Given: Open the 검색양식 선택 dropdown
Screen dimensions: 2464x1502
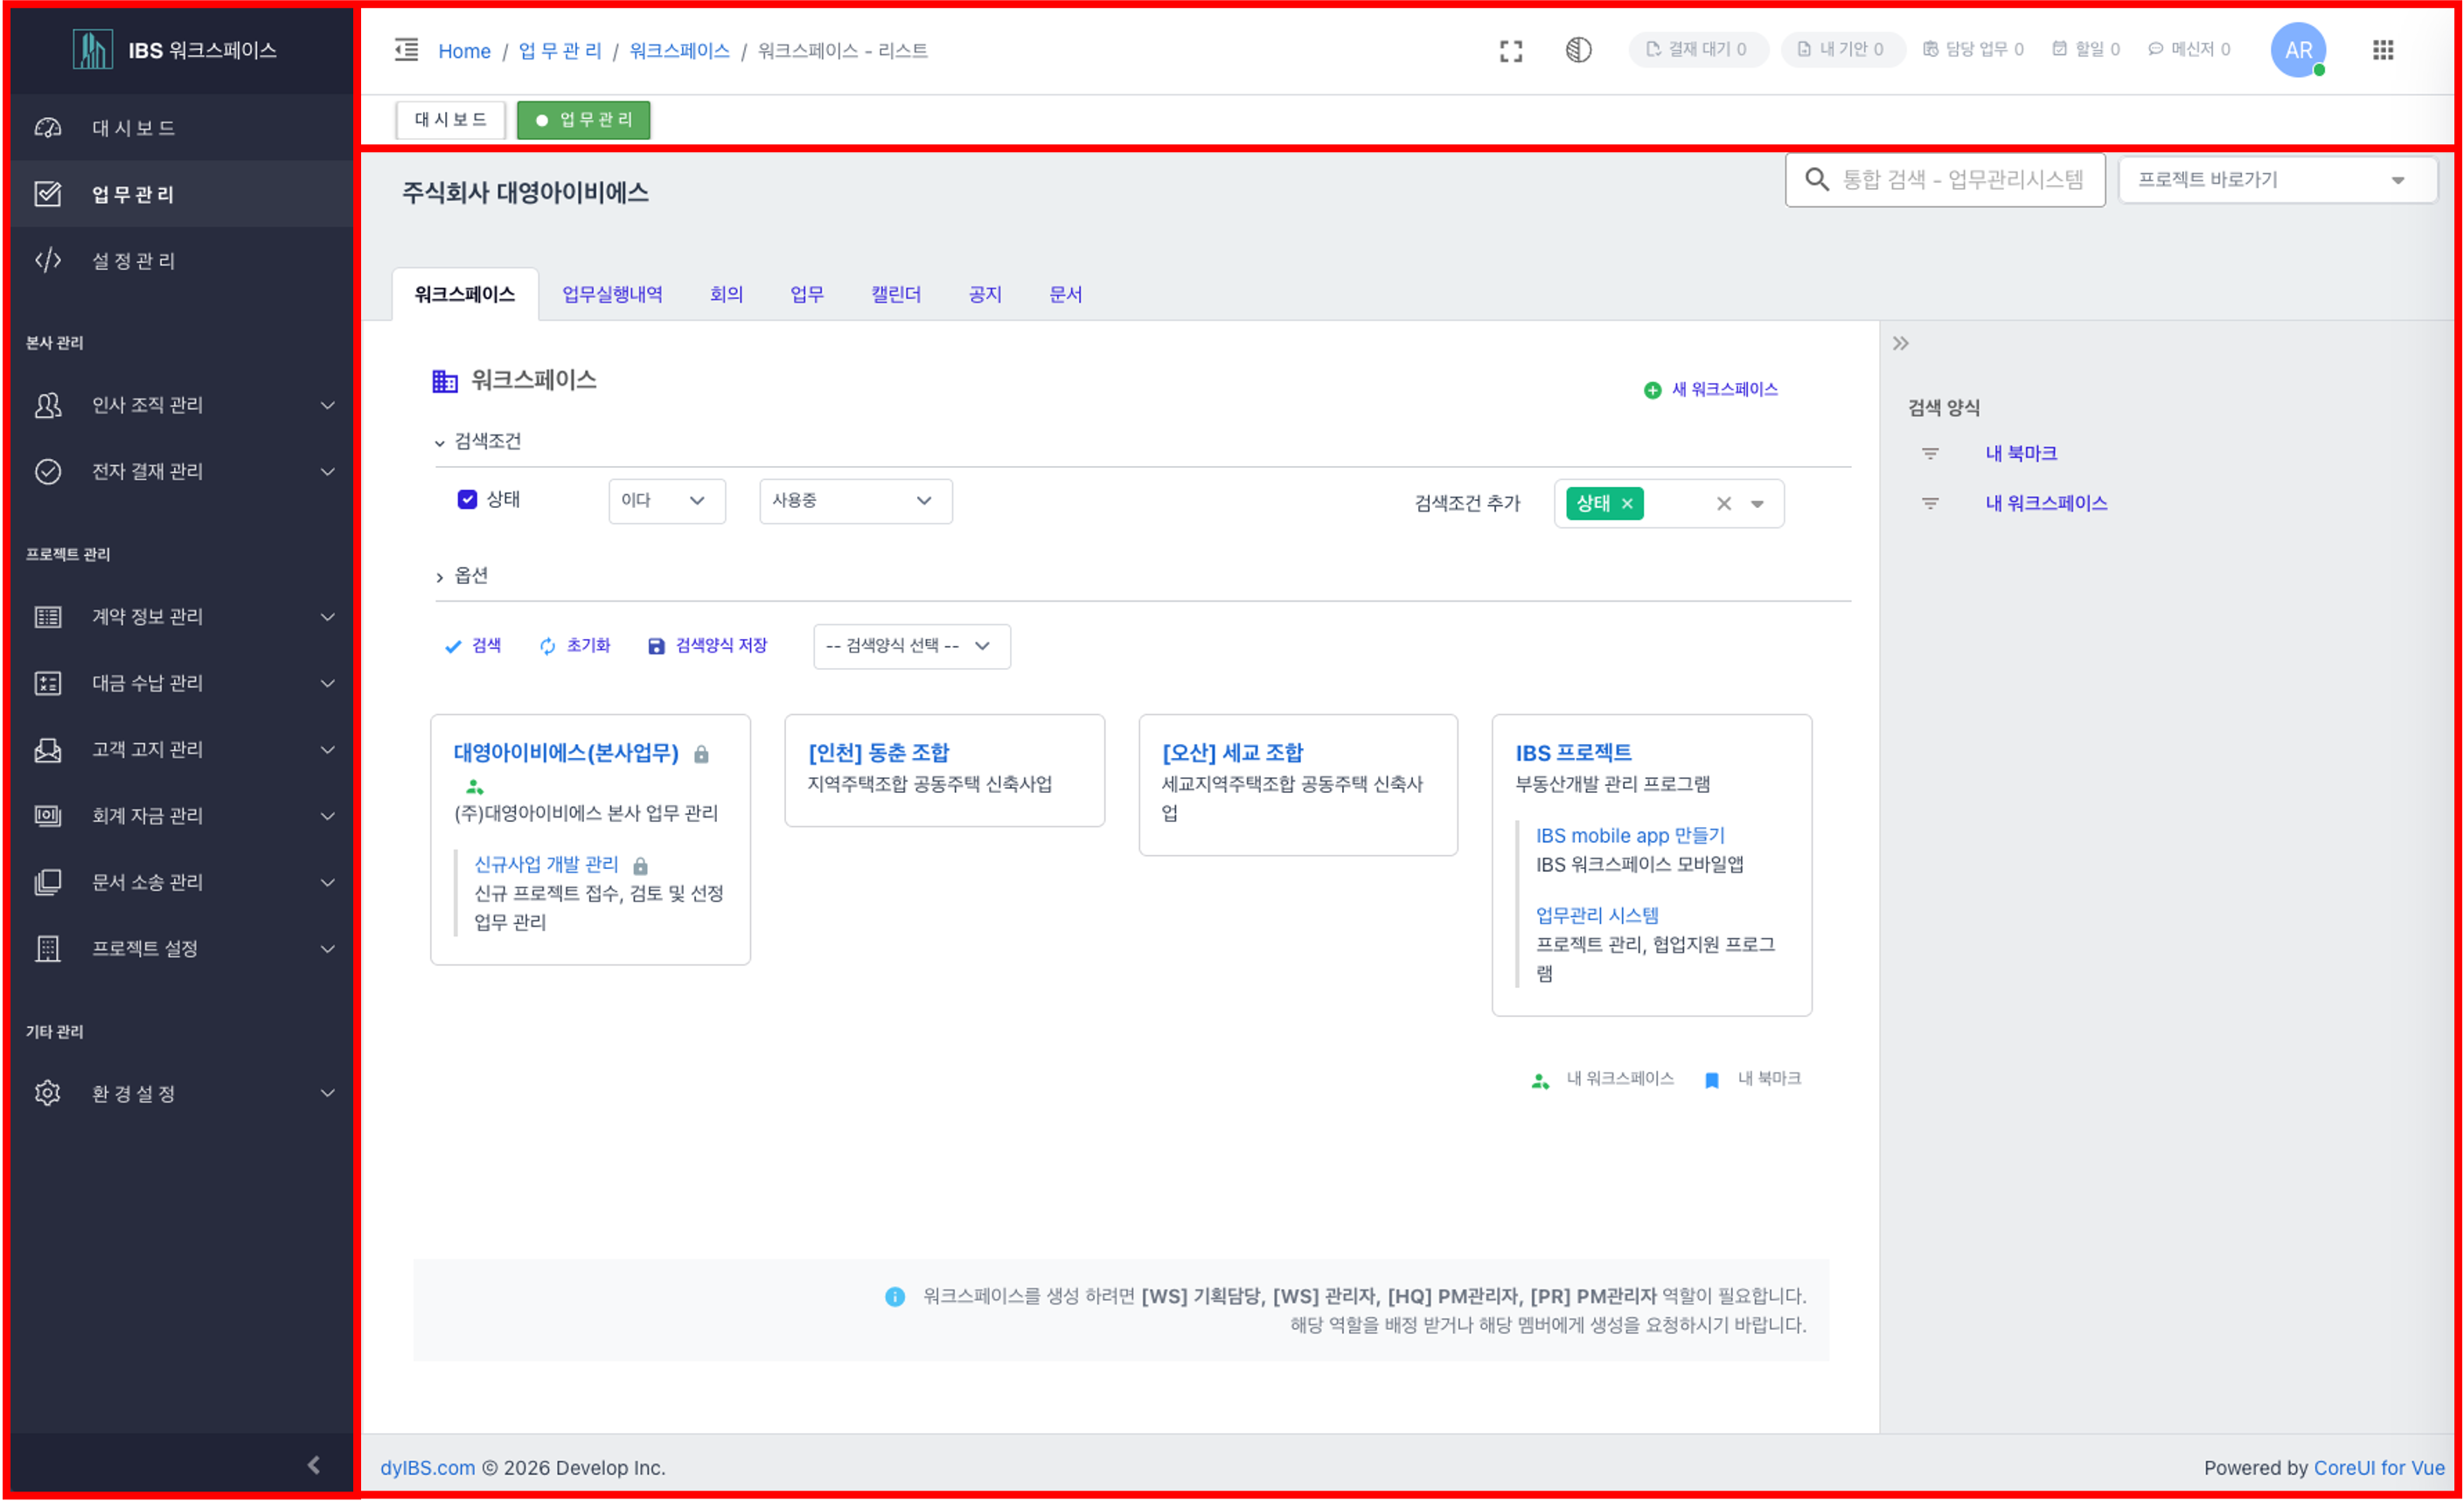Looking at the screenshot, I should (912, 647).
